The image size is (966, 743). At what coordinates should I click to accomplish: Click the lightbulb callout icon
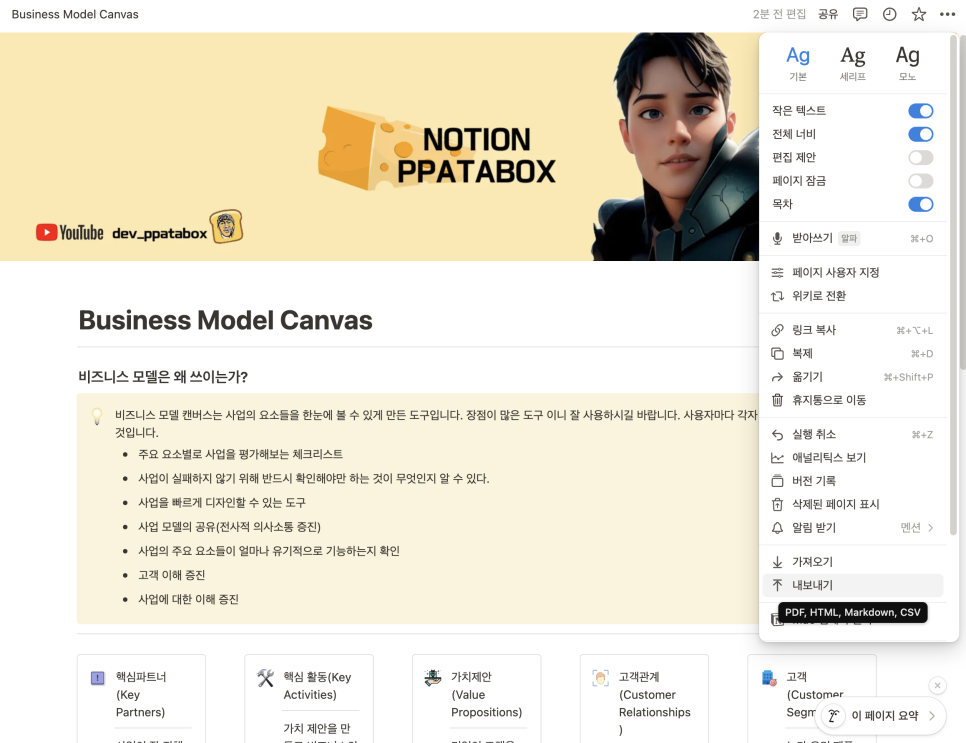(x=97, y=416)
